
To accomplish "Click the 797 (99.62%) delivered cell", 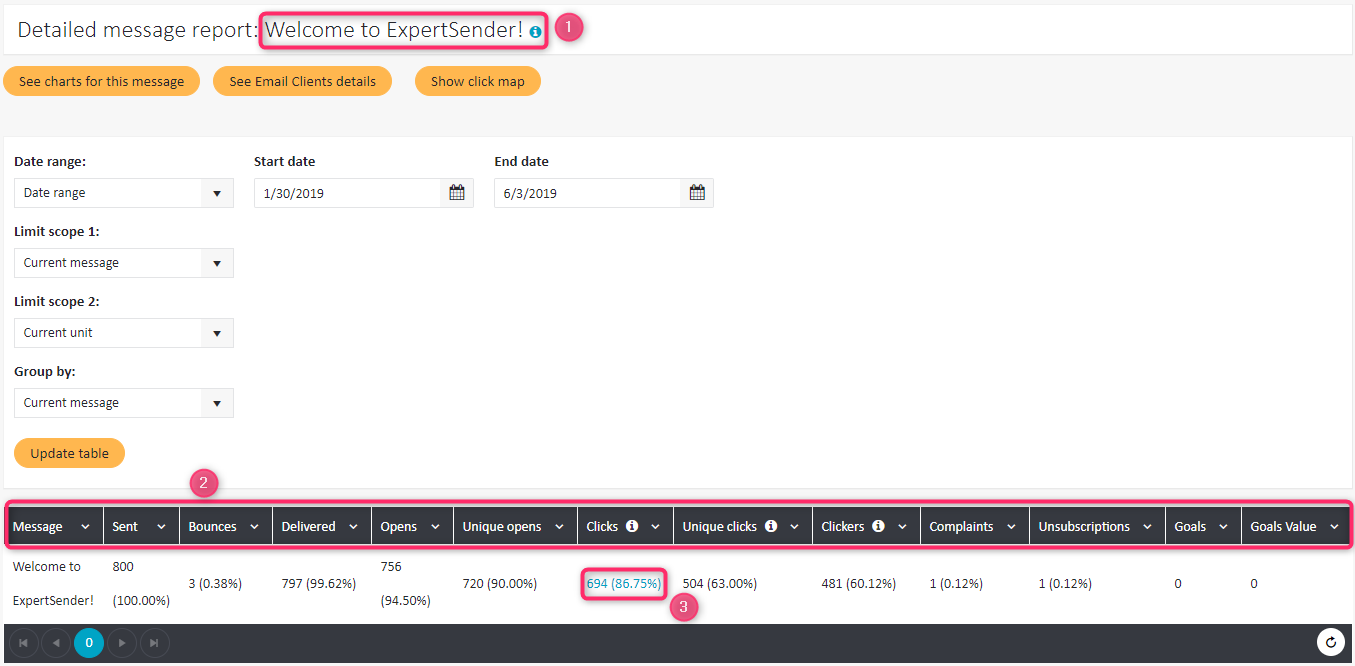I will (319, 583).
